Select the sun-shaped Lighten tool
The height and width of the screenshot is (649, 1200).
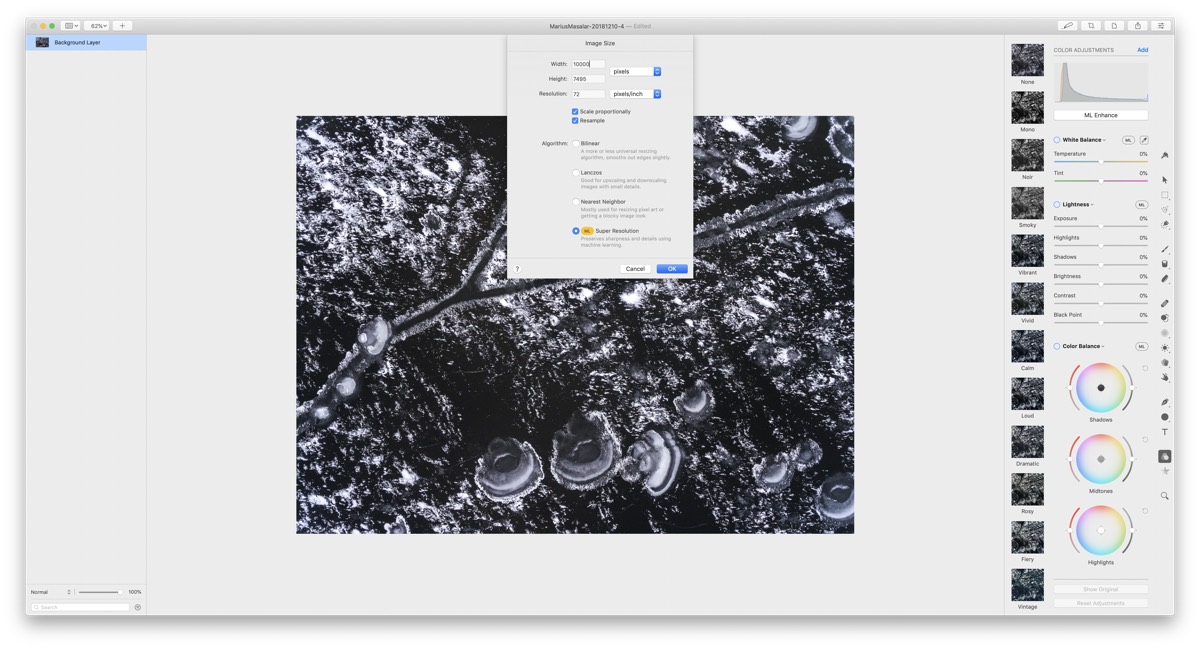[1165, 348]
